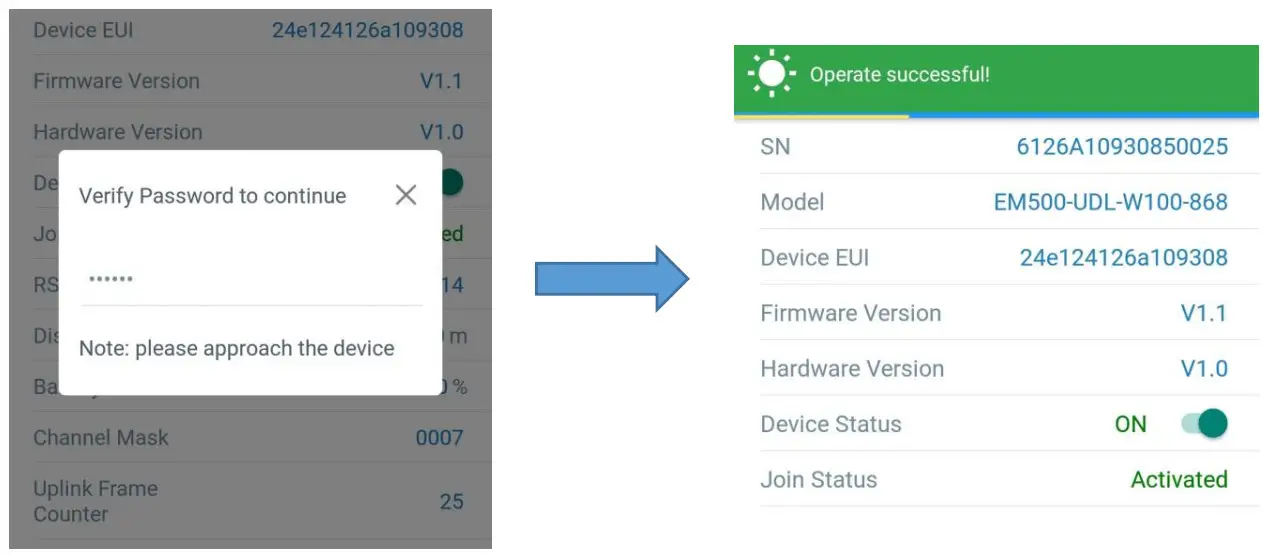Click the dimmed Device EUI value behind the dialog
1263x555 pixels.
point(367,30)
